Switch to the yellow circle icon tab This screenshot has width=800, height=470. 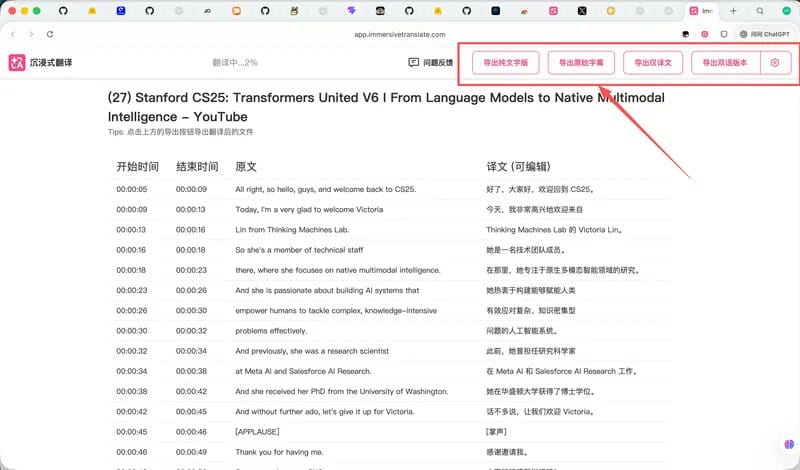pos(611,11)
